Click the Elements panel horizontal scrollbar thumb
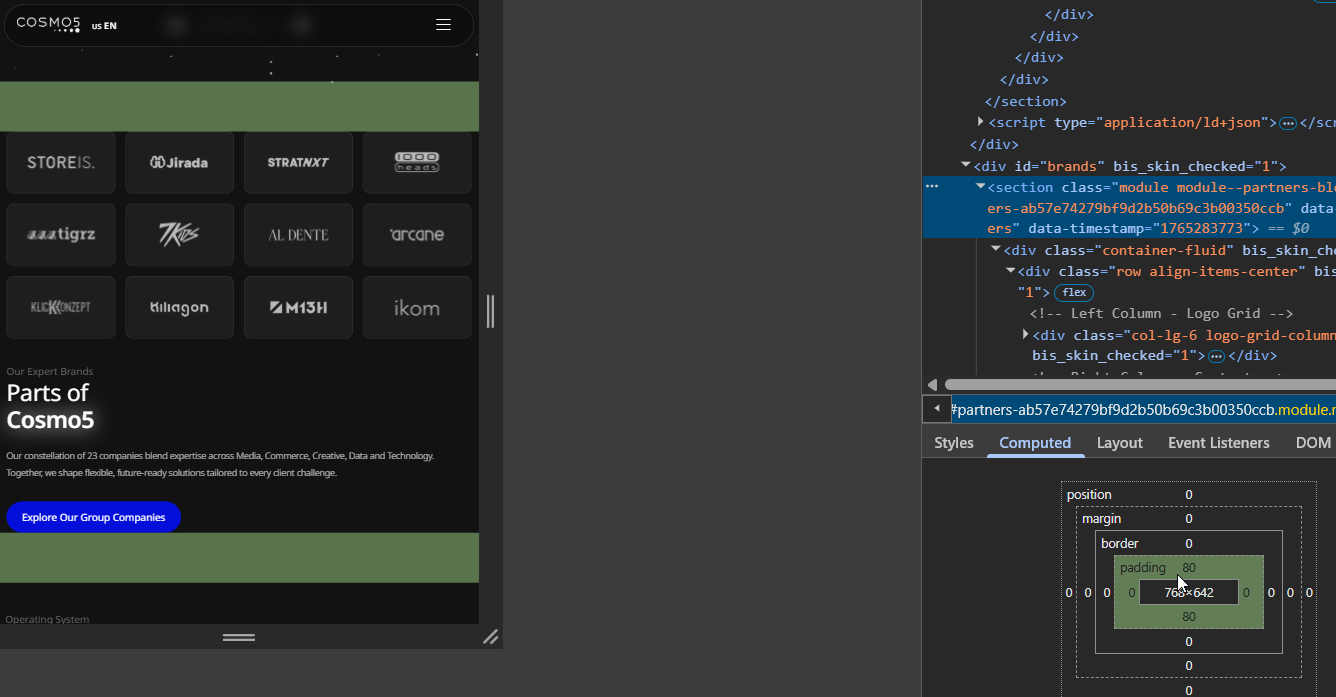The height and width of the screenshot is (697, 1336). (x=1140, y=384)
